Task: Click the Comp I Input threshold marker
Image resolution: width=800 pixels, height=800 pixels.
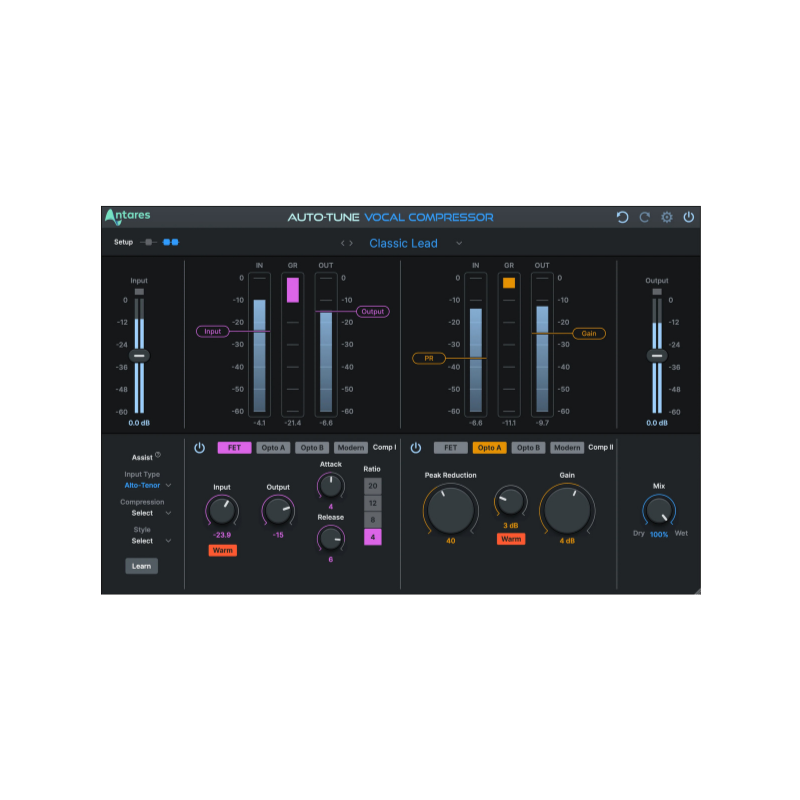Action: click(213, 332)
